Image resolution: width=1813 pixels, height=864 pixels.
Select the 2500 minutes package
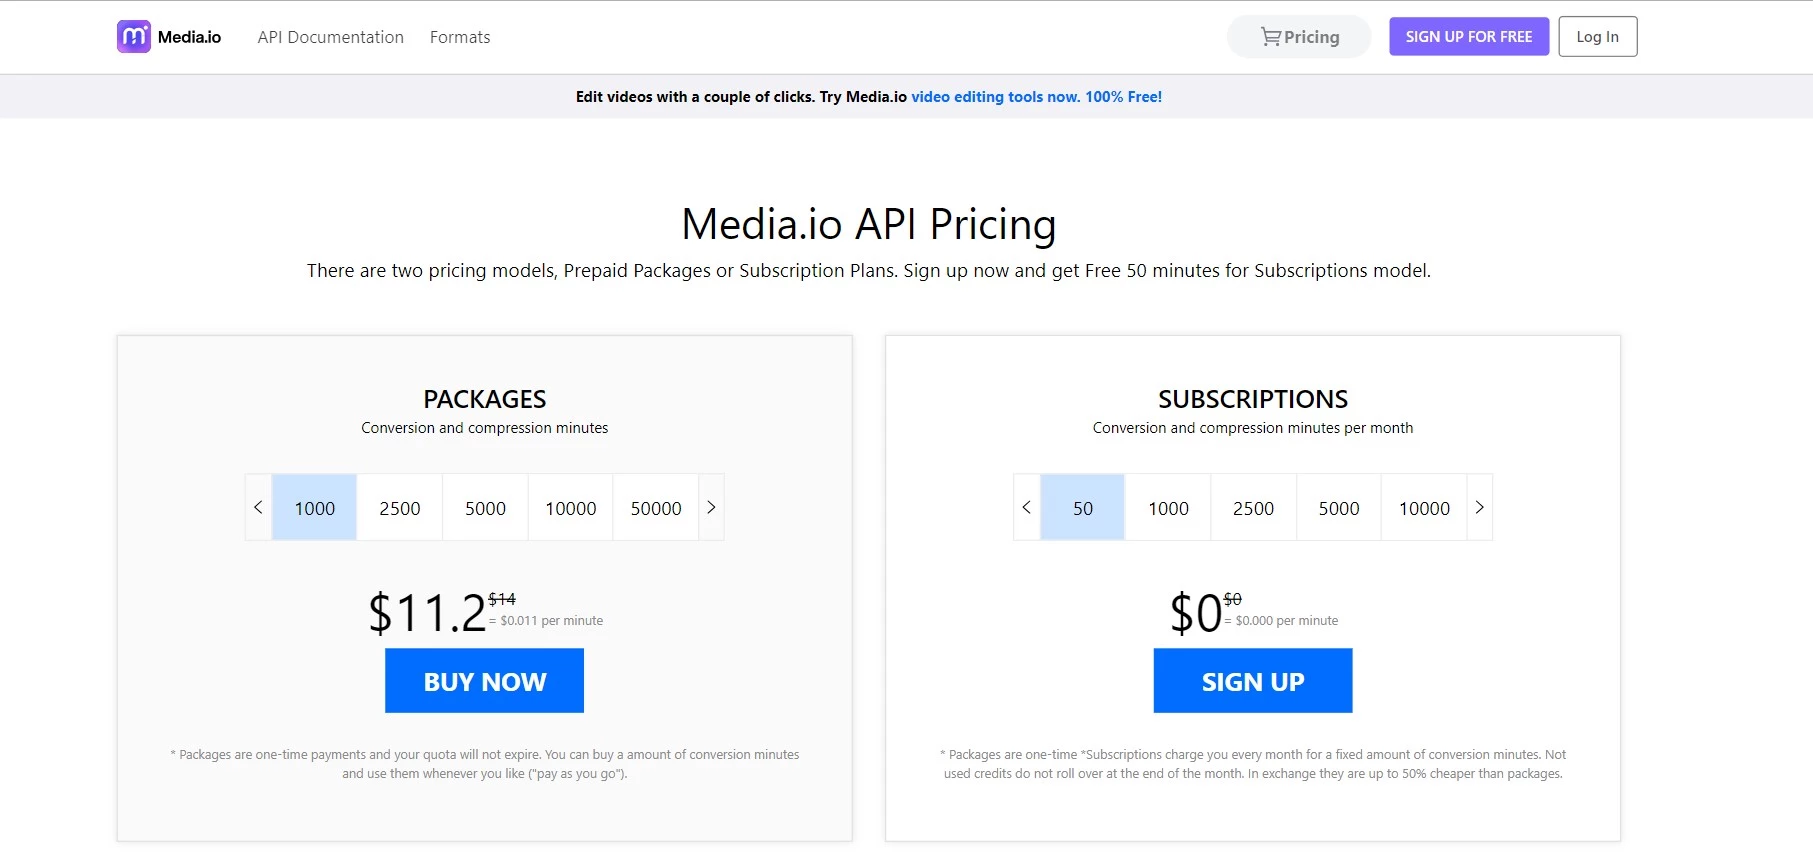(x=400, y=508)
